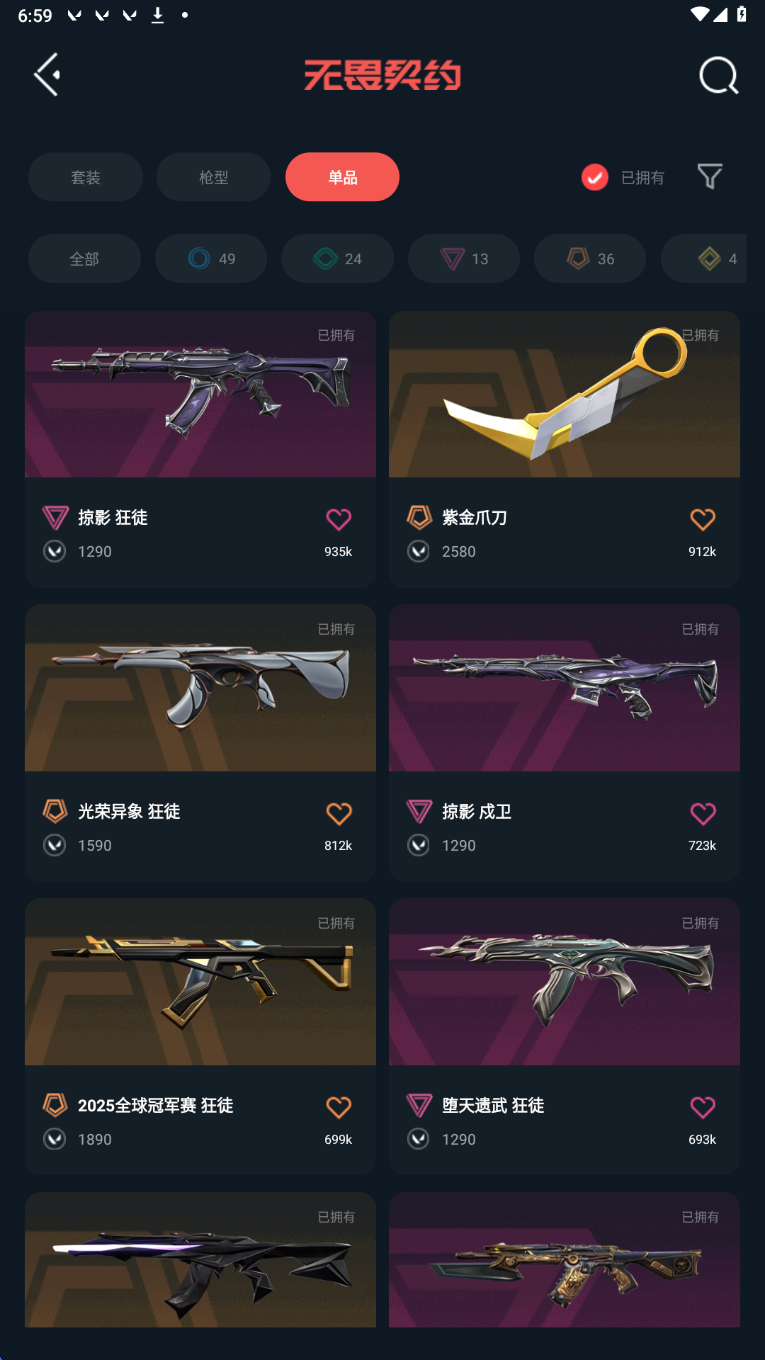Like 2025全球冠军赛 狂徒 with the heart icon

click(339, 1107)
